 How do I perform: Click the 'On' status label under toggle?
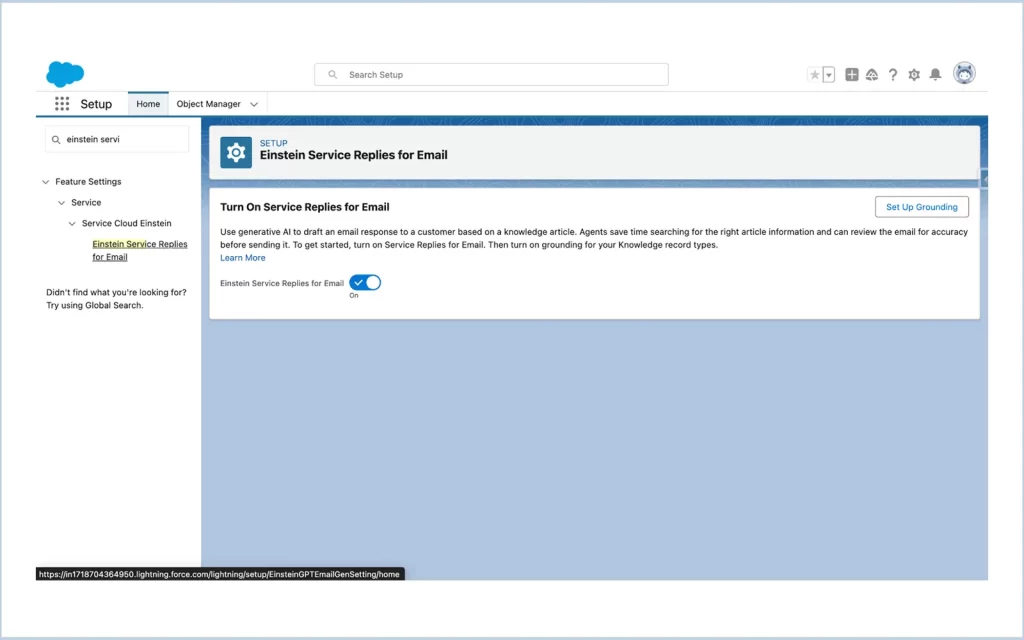(x=353, y=296)
